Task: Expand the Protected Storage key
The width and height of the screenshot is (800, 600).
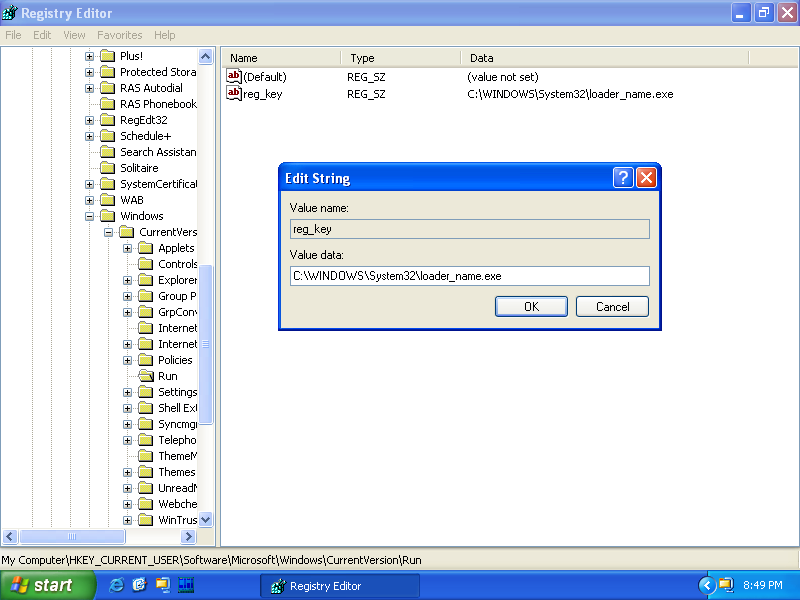Action: pos(89,72)
